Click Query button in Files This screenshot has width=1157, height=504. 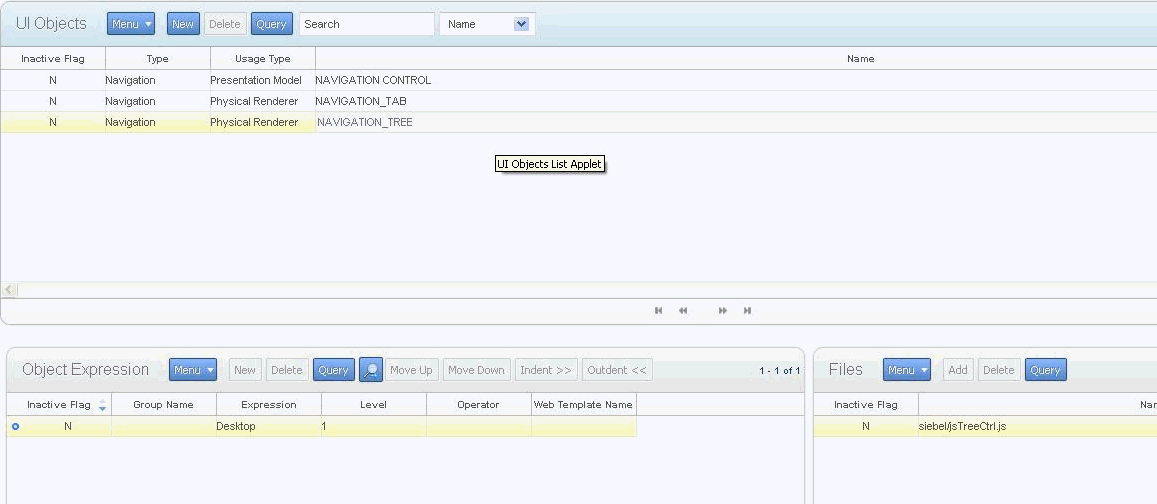tap(1046, 370)
